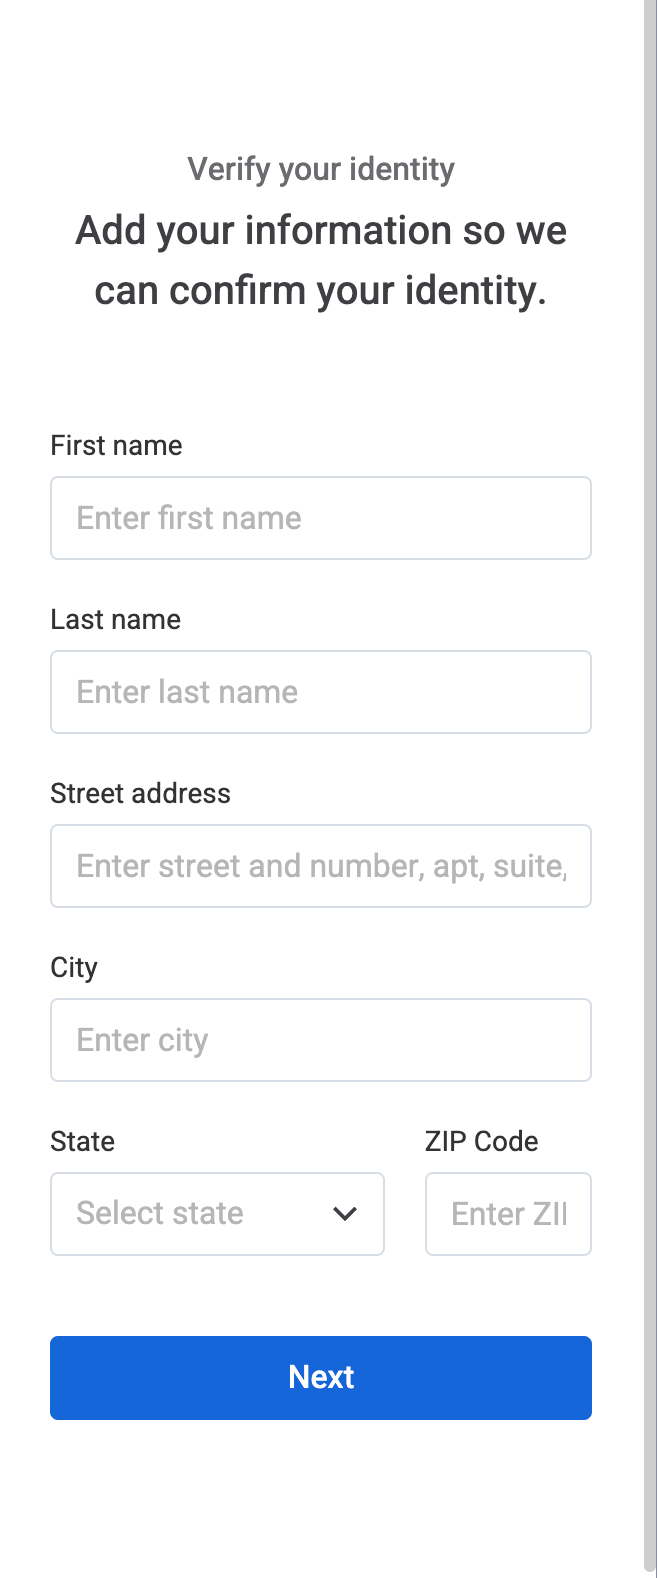Click the Last name label
Viewport: 658px width, 1578px height.
pos(116,620)
